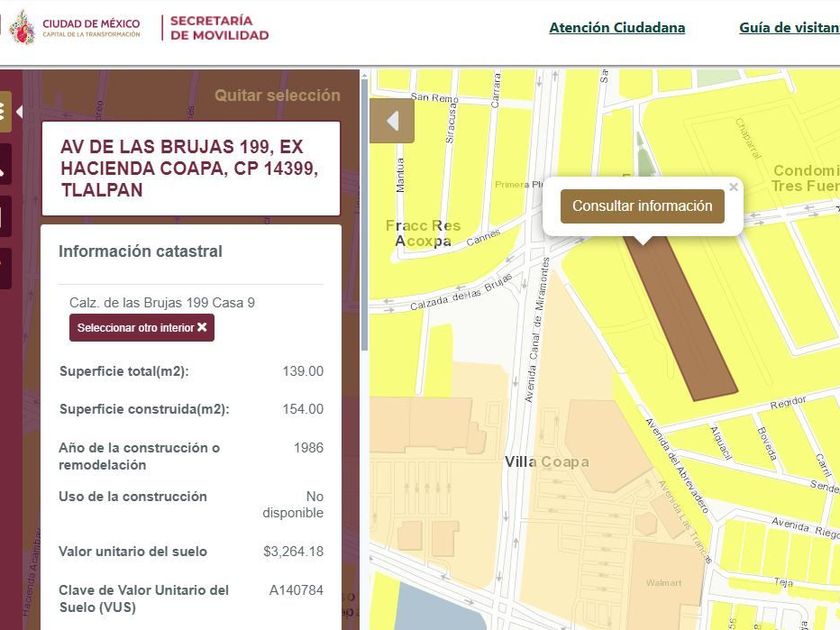Click the 'Walmart' label on the map
This screenshot has width=840, height=630.
pyautogui.click(x=664, y=583)
